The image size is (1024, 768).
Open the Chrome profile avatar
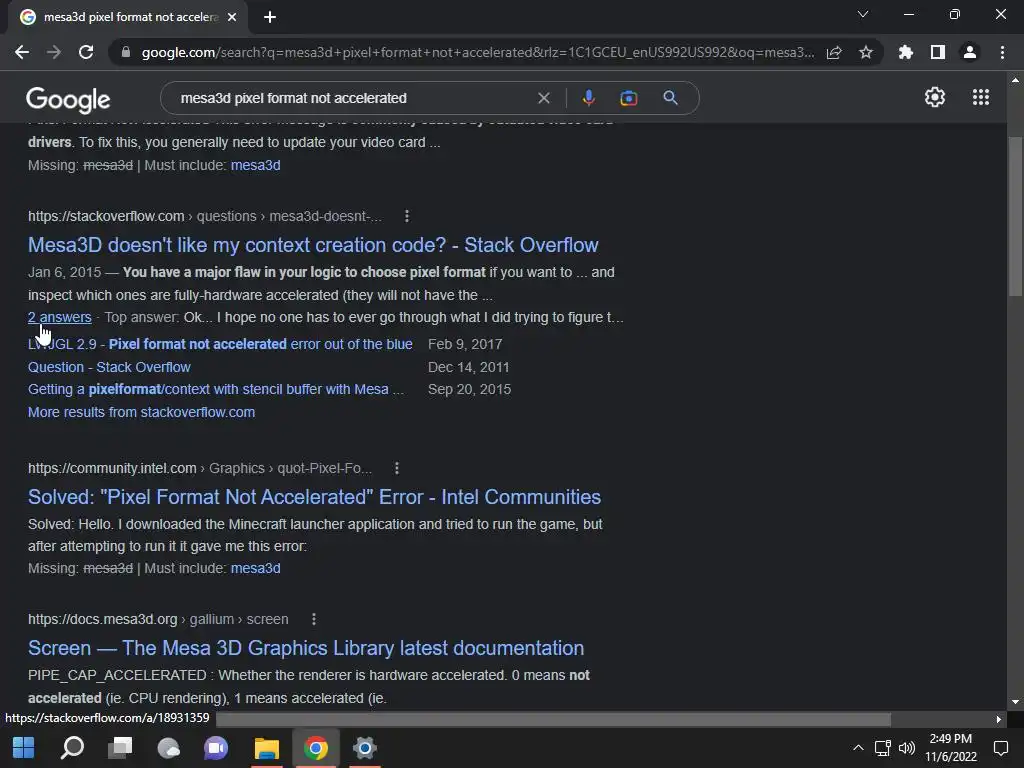pos(969,52)
